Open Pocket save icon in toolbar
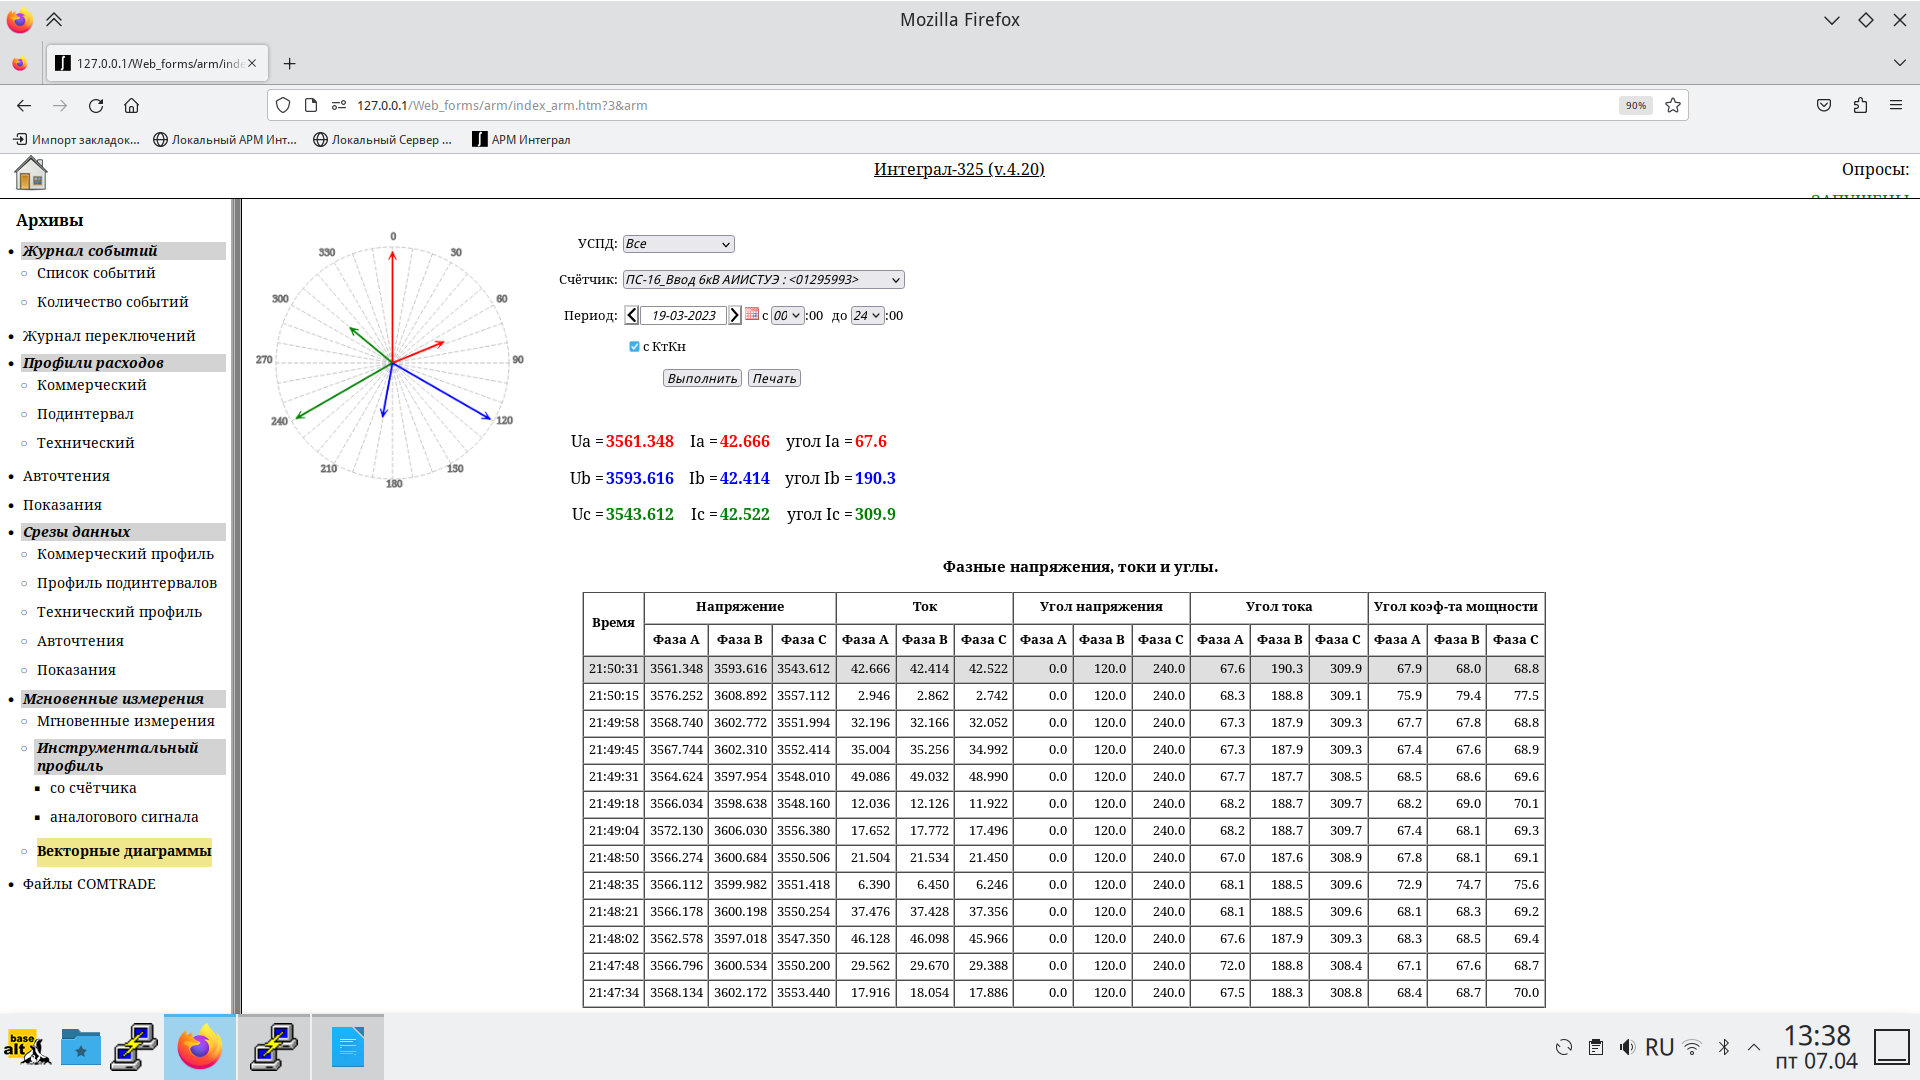The width and height of the screenshot is (1920, 1080). 1824,105
